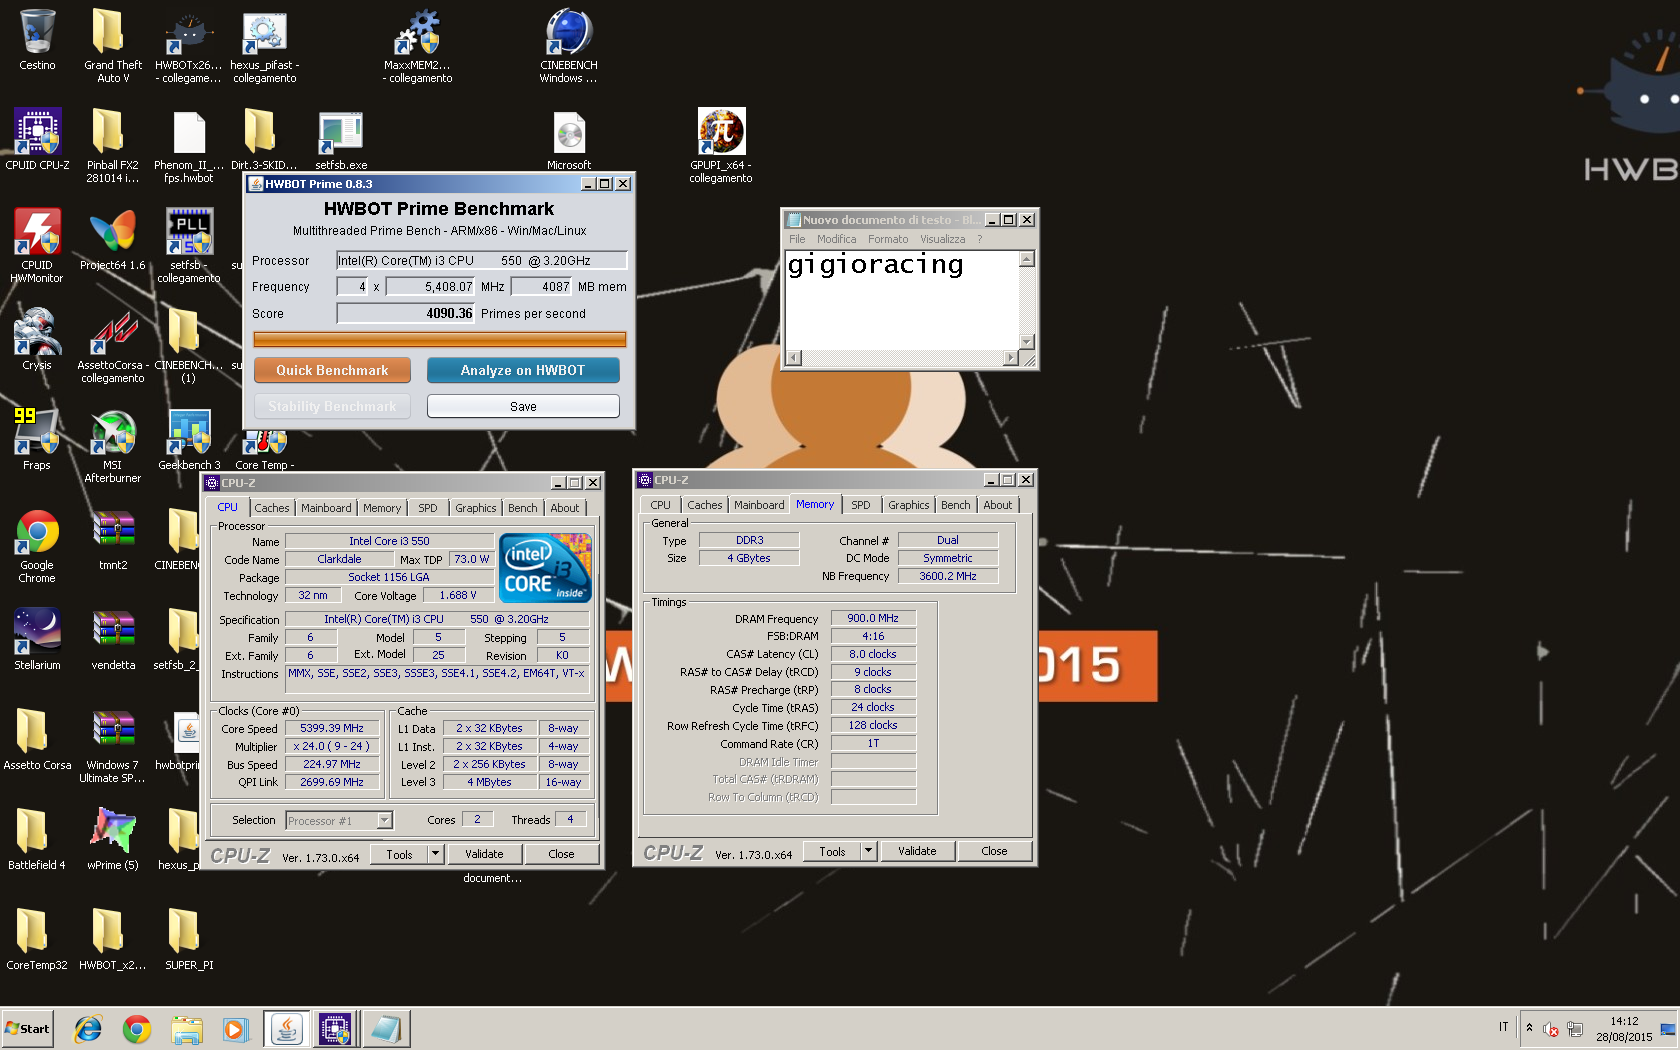Open setfsb.exe desktop icon
This screenshot has height=1050, width=1680.
(x=341, y=140)
